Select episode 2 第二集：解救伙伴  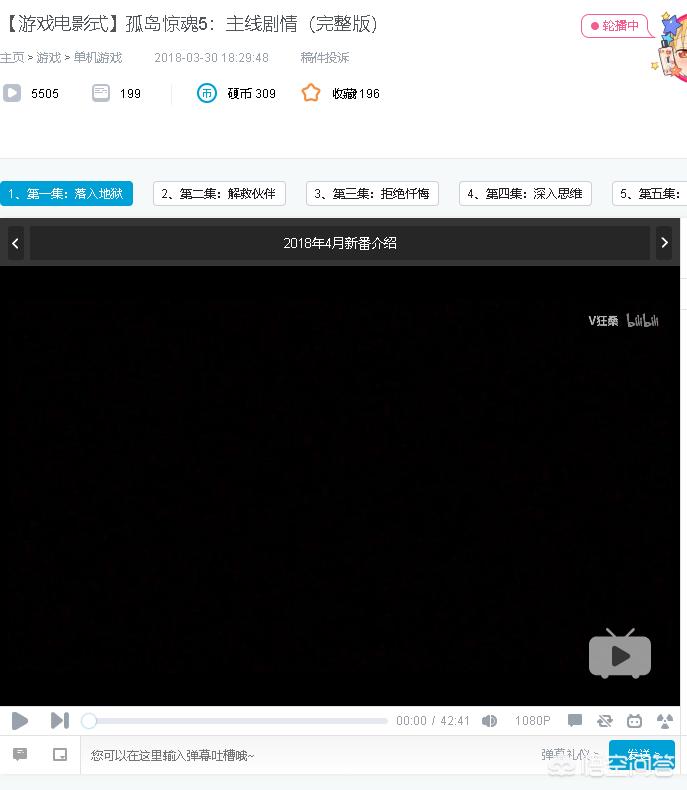tap(219, 193)
